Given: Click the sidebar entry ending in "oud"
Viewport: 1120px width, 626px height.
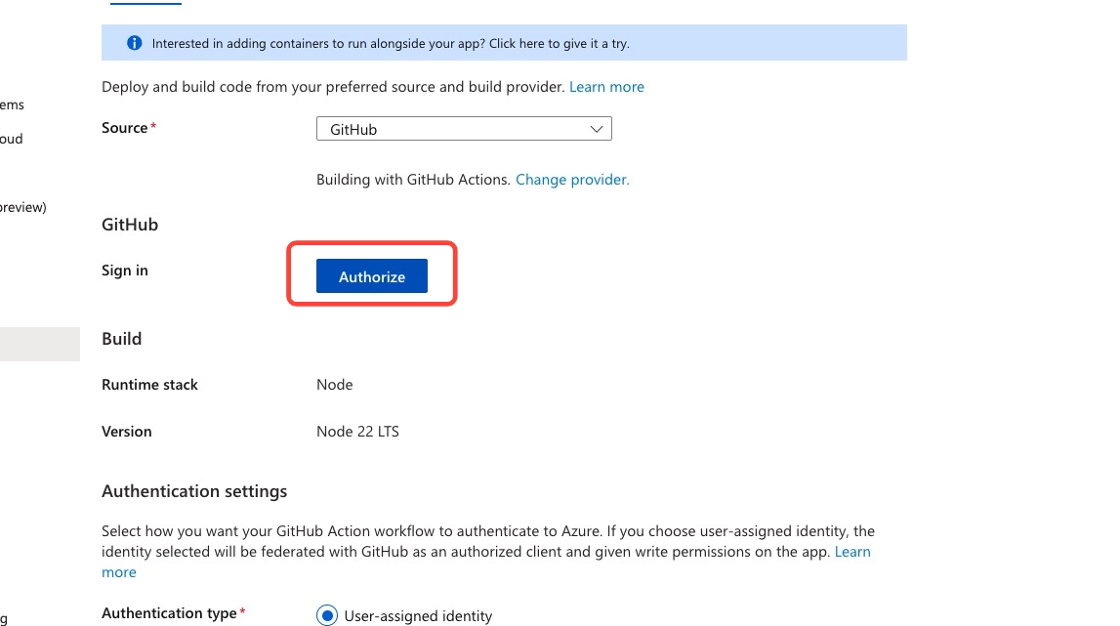Looking at the screenshot, I should 11,138.
